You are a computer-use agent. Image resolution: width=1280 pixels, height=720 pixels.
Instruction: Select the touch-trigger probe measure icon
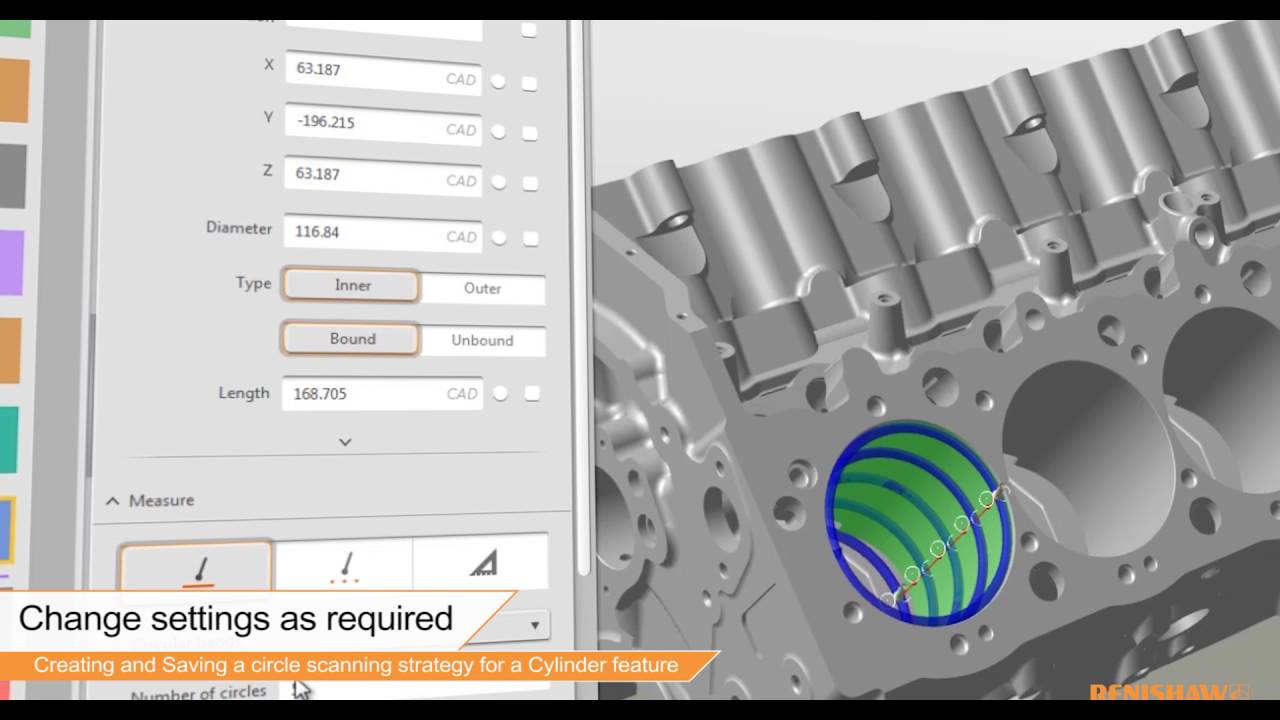[x=196, y=566]
